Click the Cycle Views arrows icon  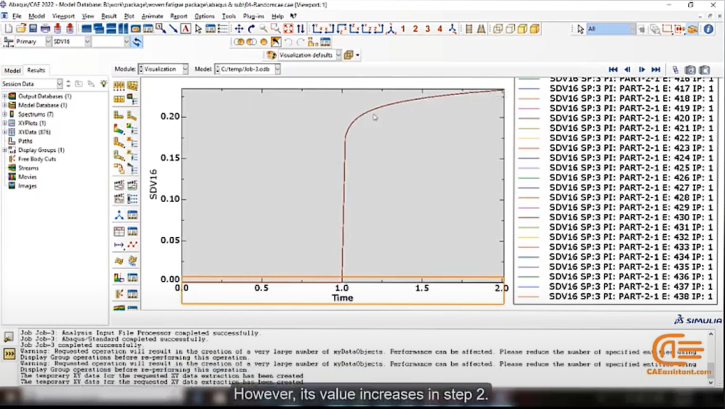(301, 29)
